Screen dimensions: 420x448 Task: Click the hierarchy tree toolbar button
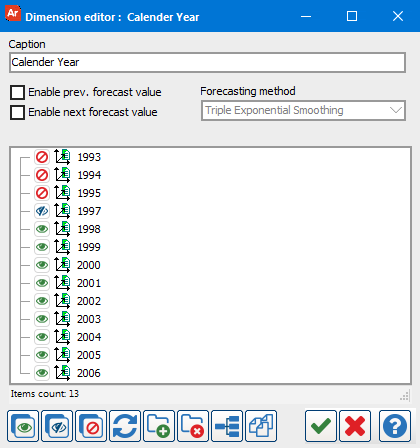(x=227, y=426)
